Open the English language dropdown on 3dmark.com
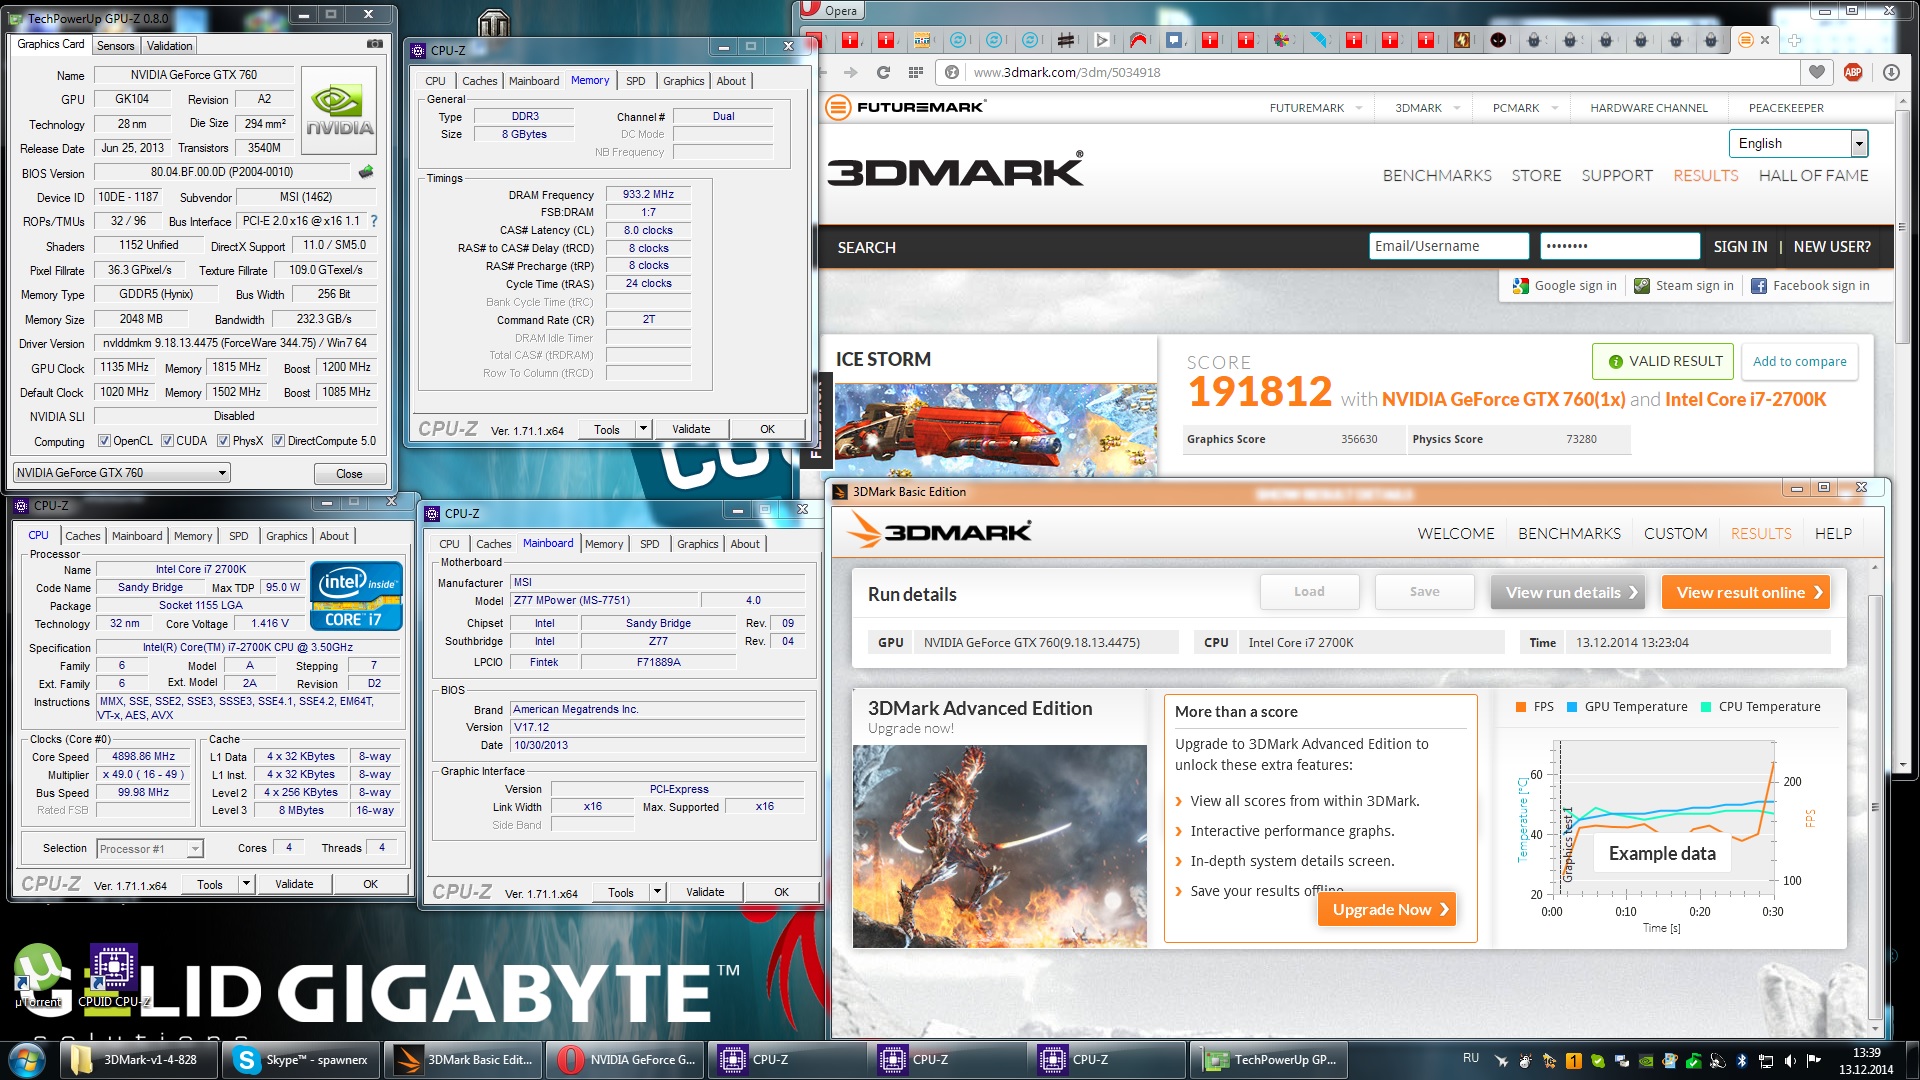 tap(1798, 143)
